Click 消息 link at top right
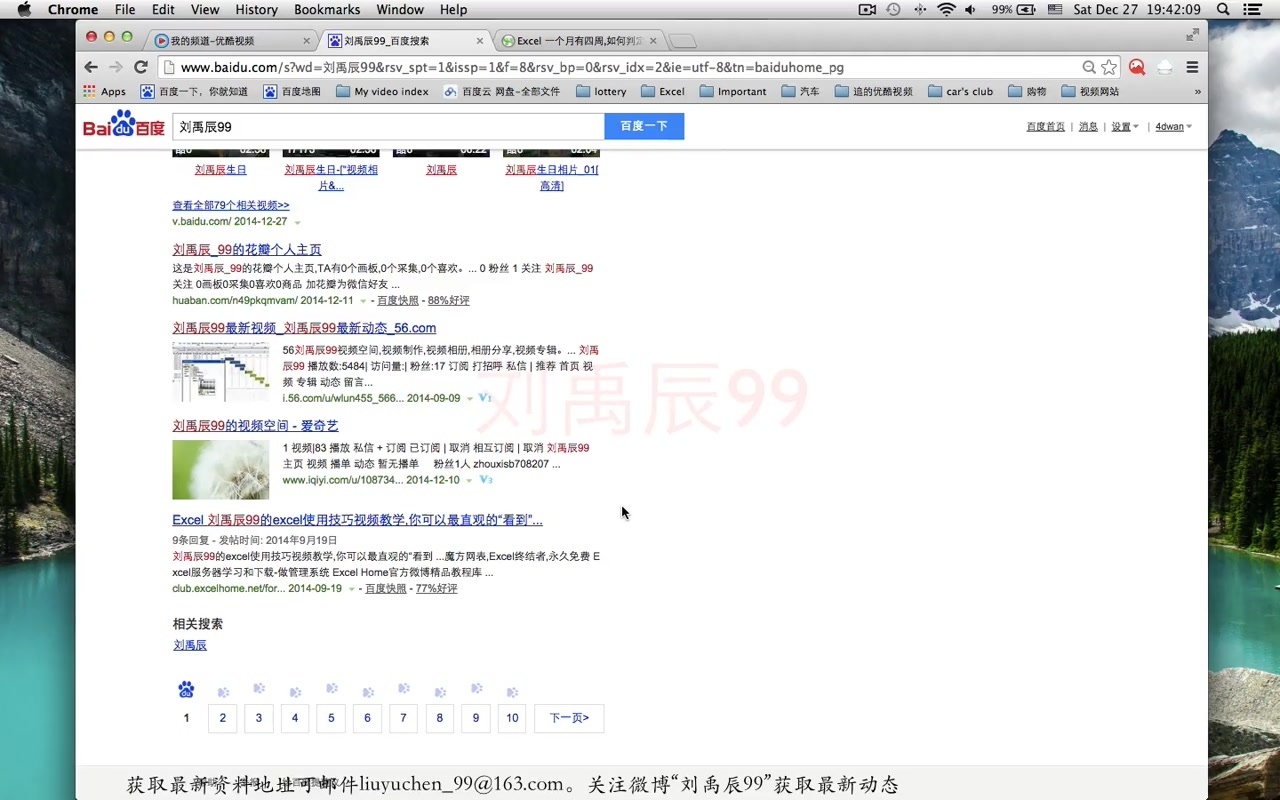Screen dimensions: 1280x800 (x=1088, y=127)
